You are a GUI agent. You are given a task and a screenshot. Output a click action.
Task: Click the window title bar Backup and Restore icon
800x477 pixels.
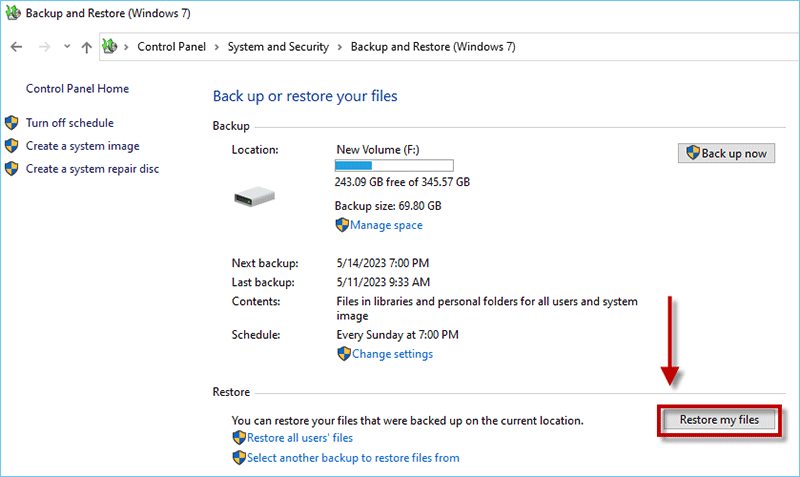[13, 13]
